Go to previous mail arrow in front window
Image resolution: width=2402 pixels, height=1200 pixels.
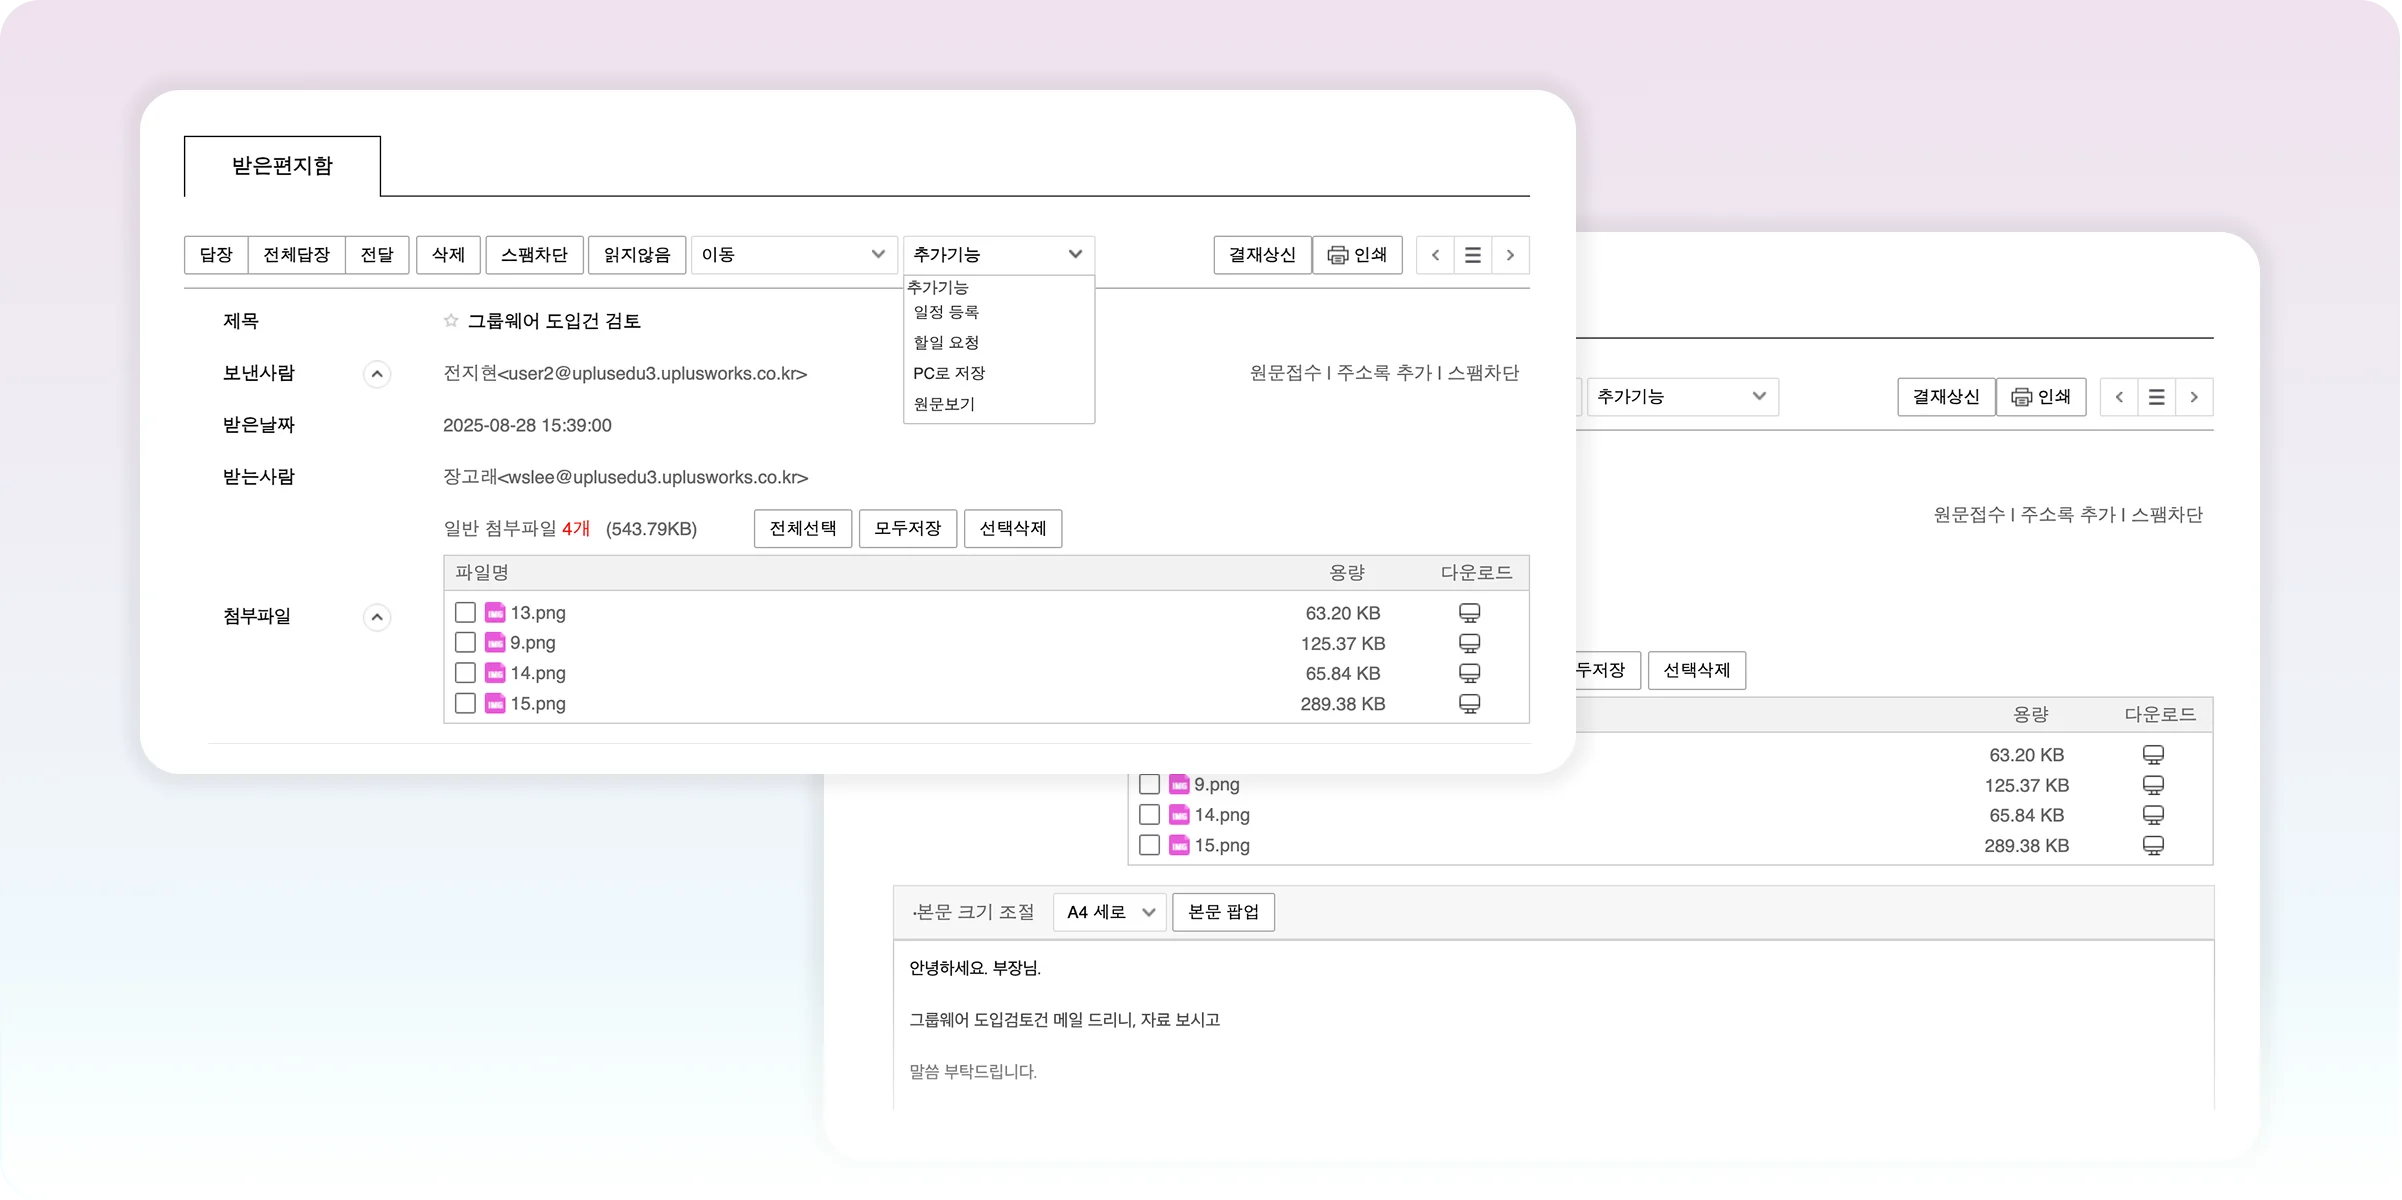[1435, 255]
